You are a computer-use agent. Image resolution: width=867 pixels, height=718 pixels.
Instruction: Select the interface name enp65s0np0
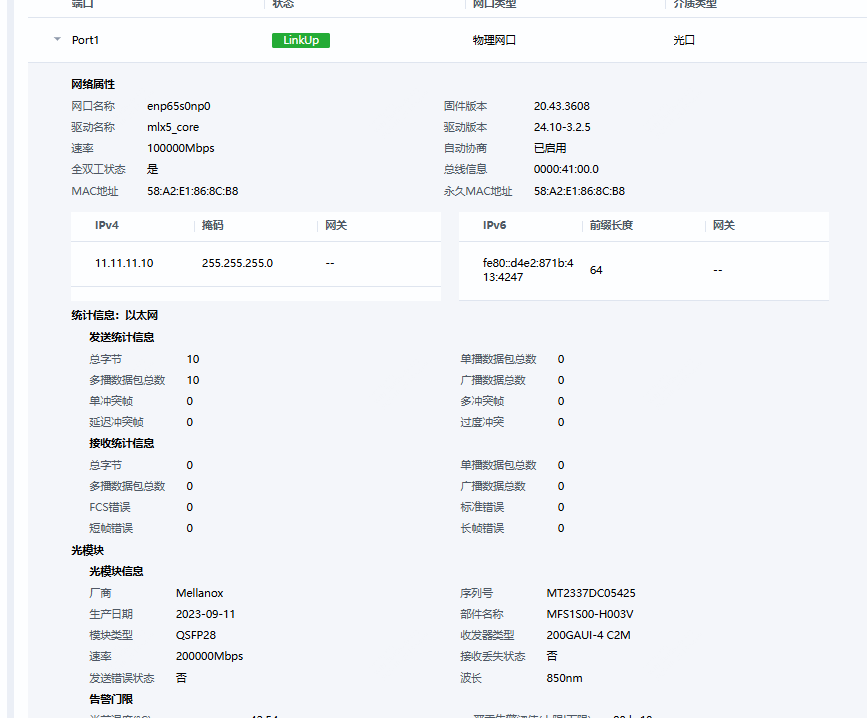(178, 106)
